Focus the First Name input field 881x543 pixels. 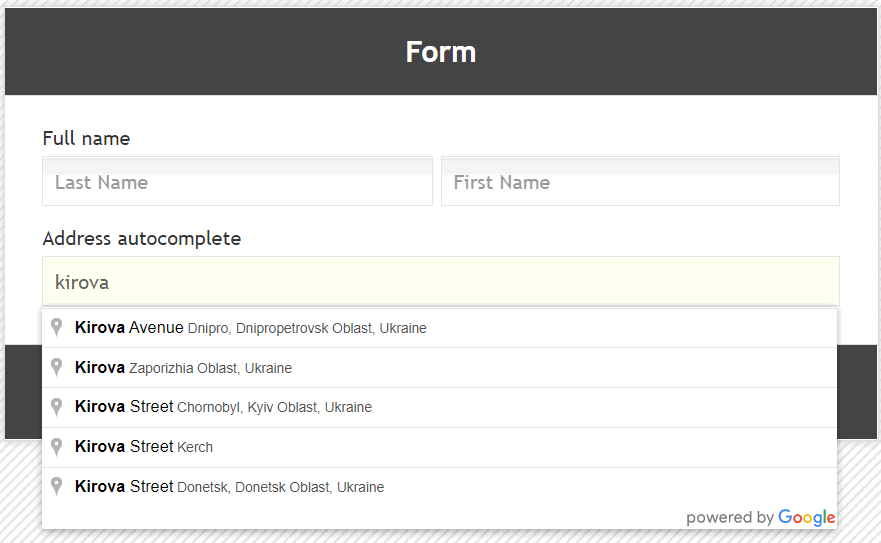pyautogui.click(x=640, y=182)
